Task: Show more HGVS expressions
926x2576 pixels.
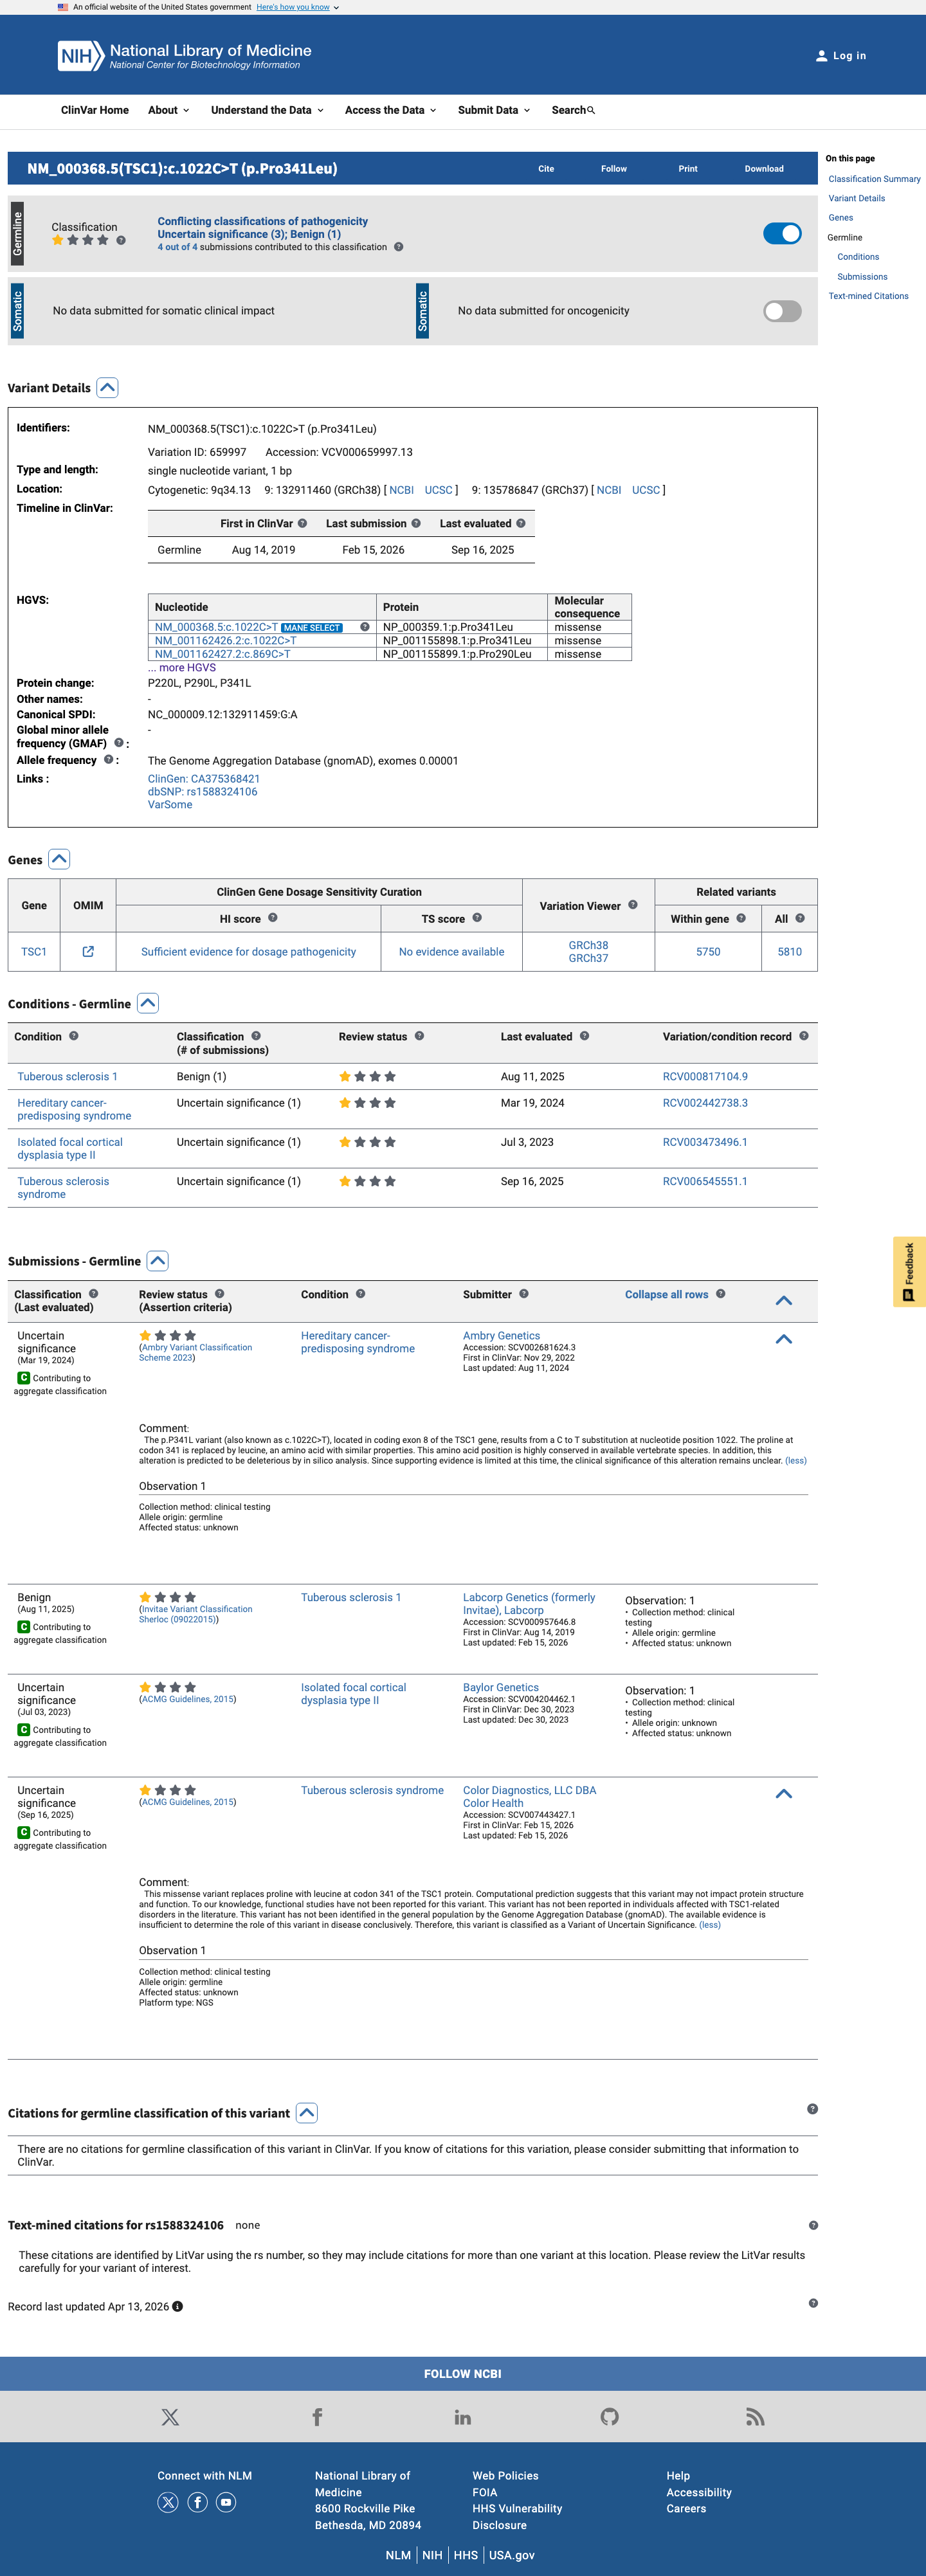Action: (182, 667)
